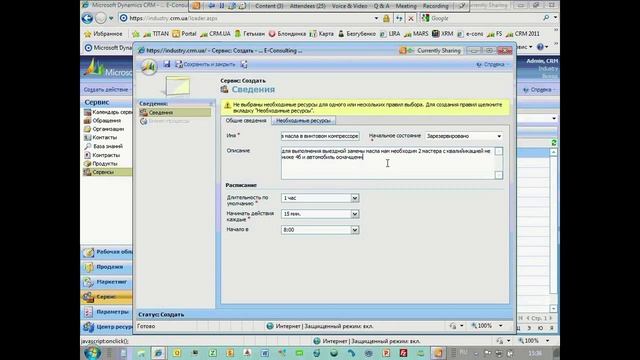Click the Refresh button beside the address bar
Viewport: 640px width, 360px height.
click(399, 18)
